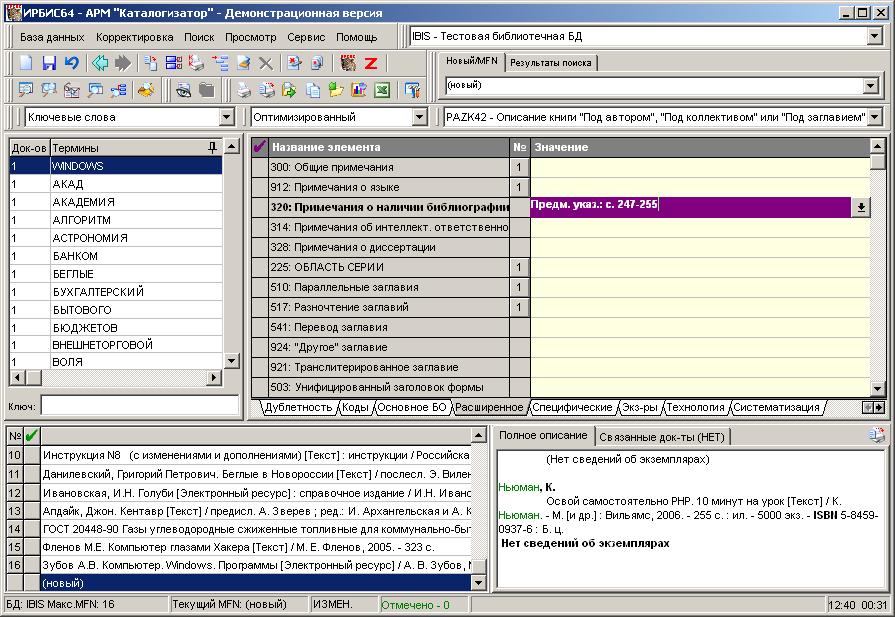Open the Специфические tab

tap(573, 407)
